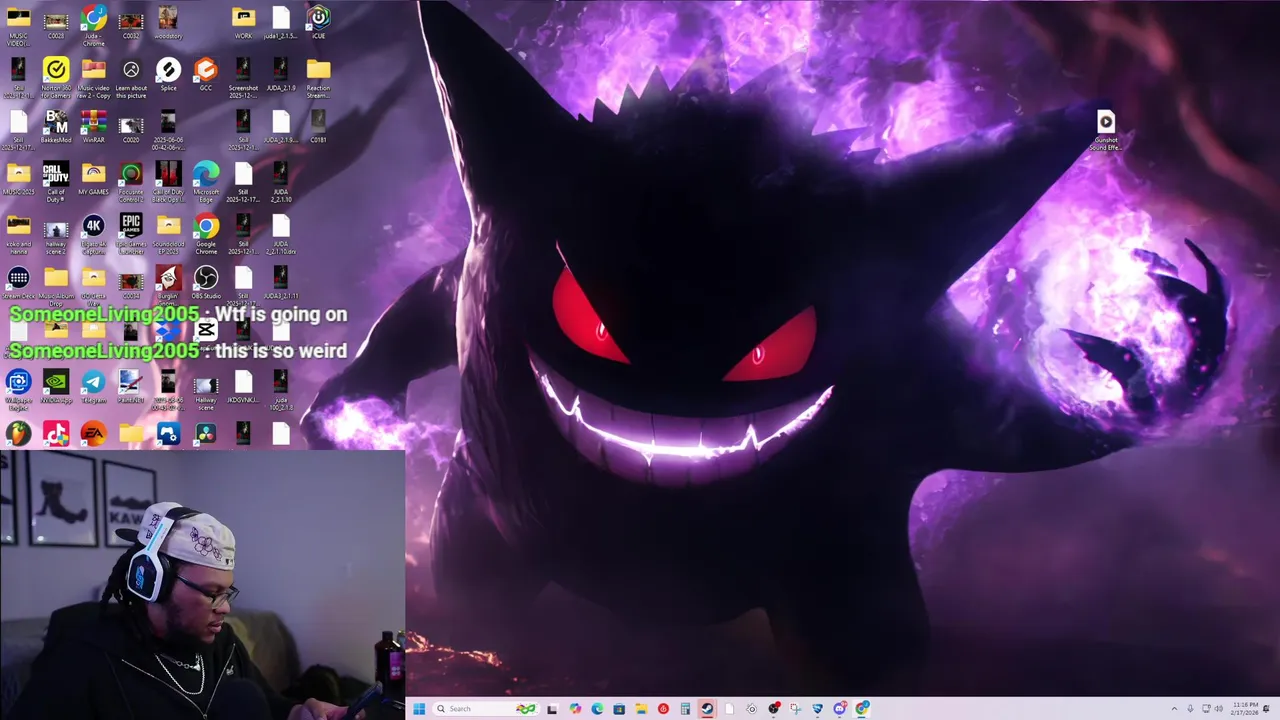
Task: Open the Windows Start menu
Action: [419, 709]
